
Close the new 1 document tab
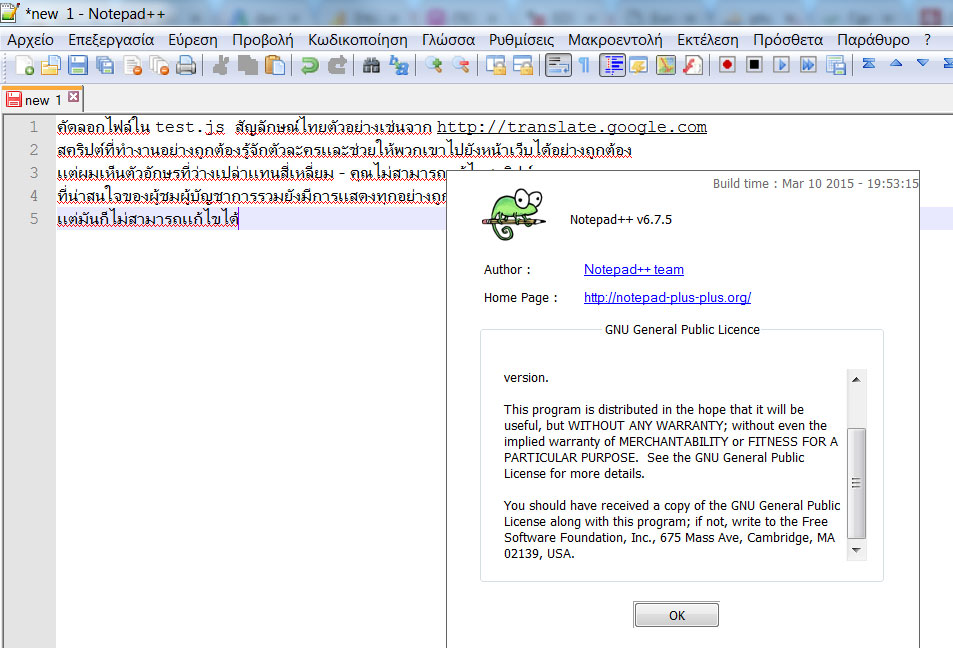pyautogui.click(x=74, y=97)
